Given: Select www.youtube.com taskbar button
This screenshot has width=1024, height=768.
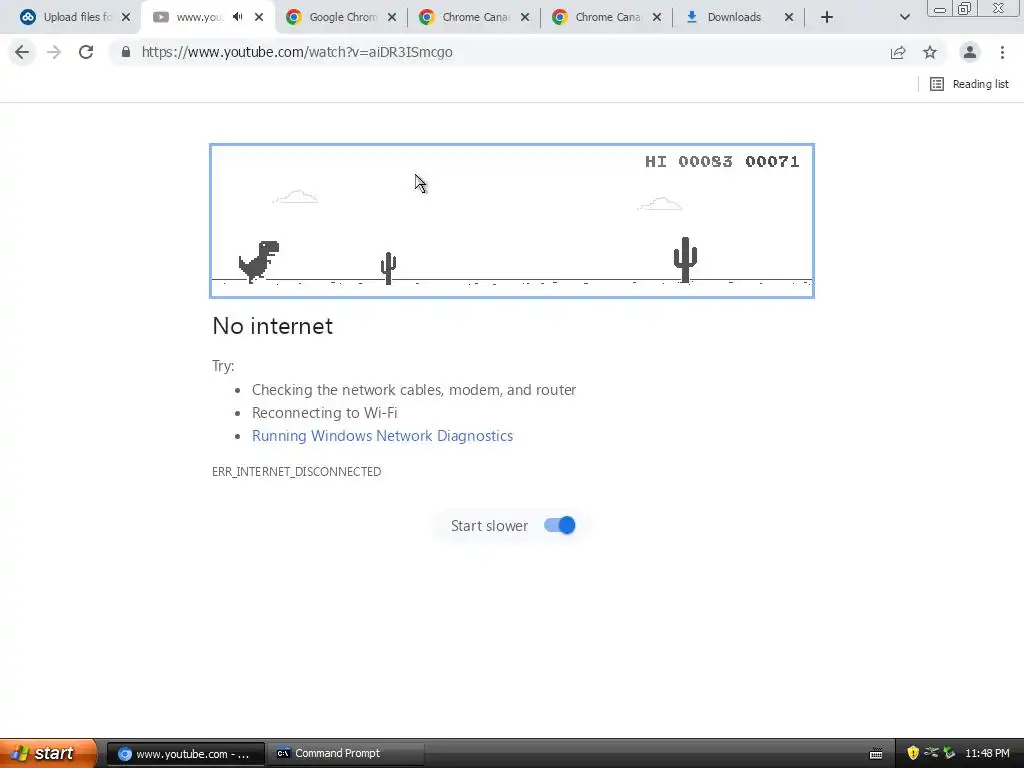Looking at the screenshot, I should pos(185,754).
